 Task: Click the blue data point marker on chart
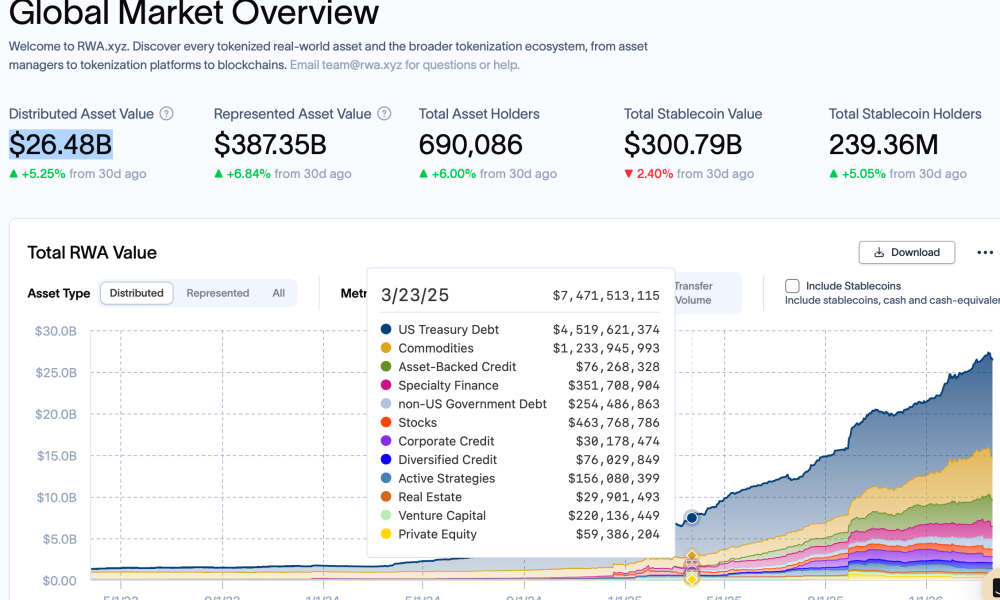[691, 518]
